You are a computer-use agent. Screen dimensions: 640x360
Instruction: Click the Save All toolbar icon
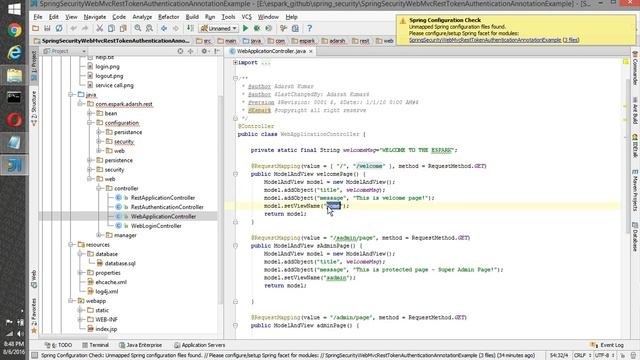(x=47, y=29)
